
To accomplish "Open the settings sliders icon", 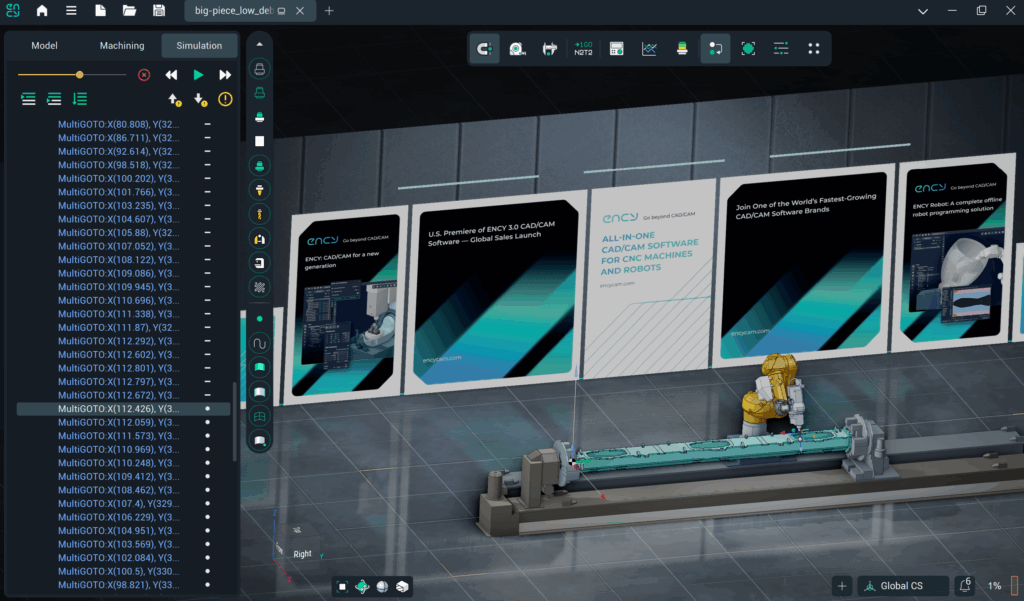I will (x=781, y=49).
